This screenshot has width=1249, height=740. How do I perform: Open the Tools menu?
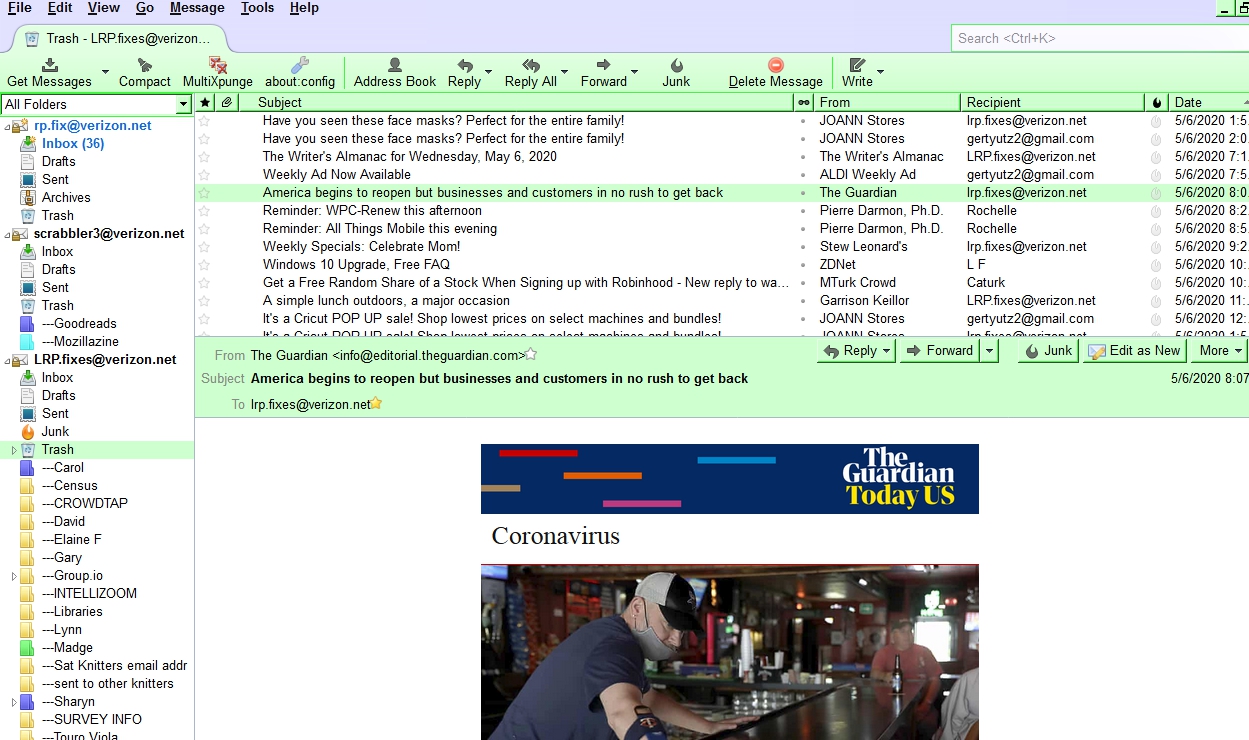pos(257,8)
